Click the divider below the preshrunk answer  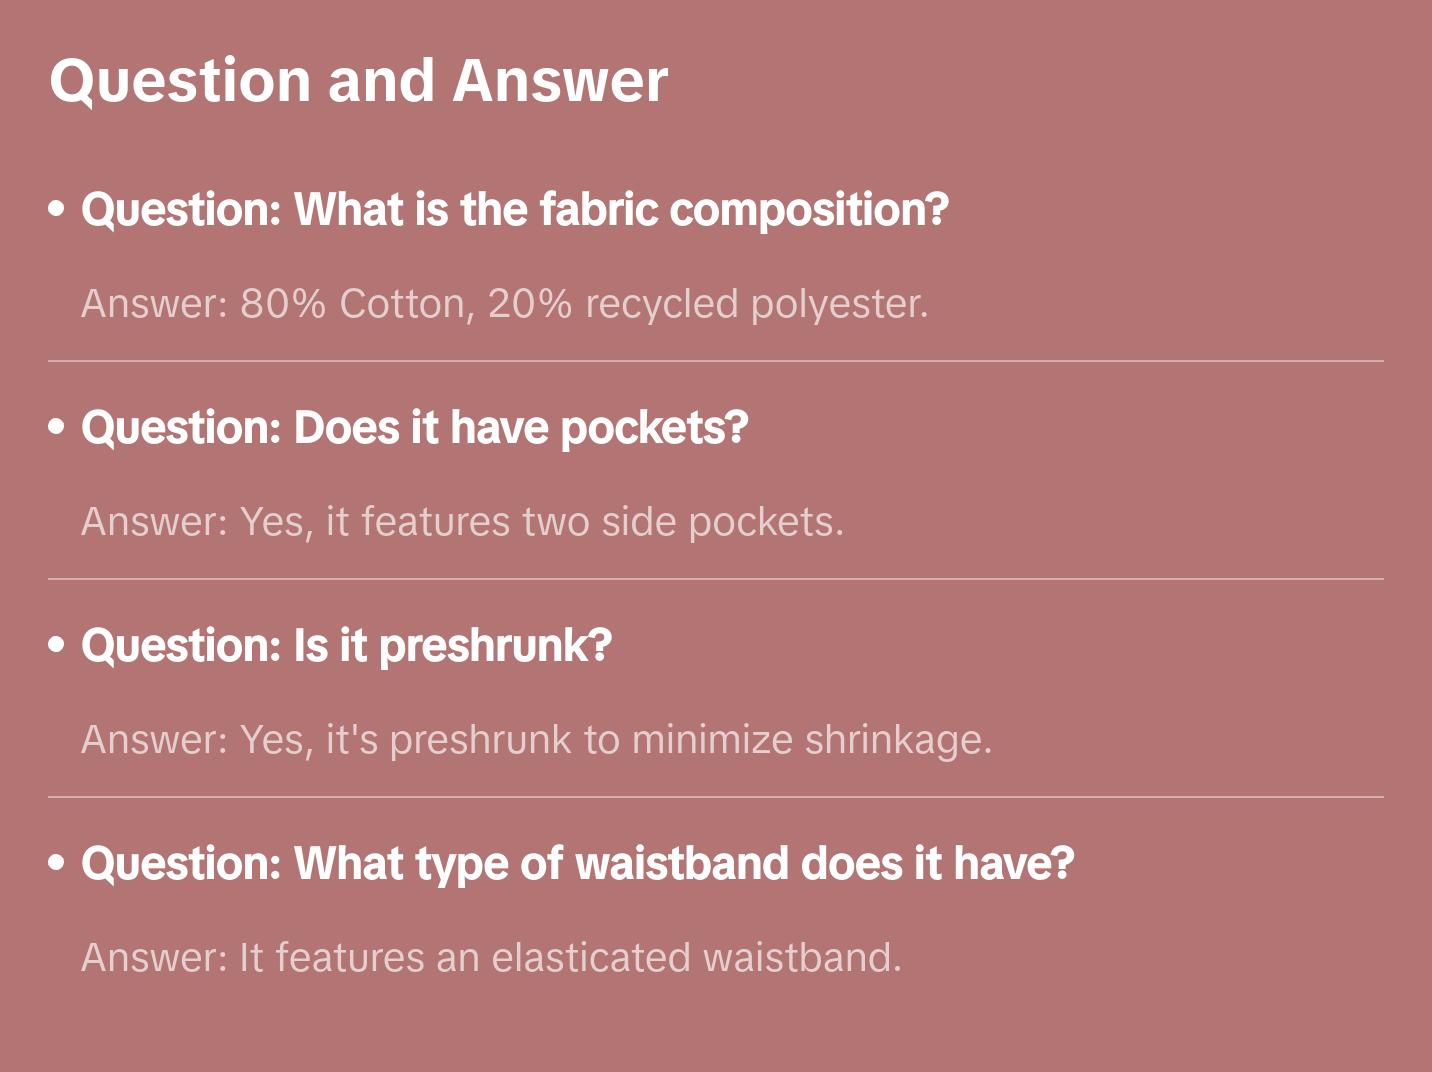pyautogui.click(x=716, y=797)
